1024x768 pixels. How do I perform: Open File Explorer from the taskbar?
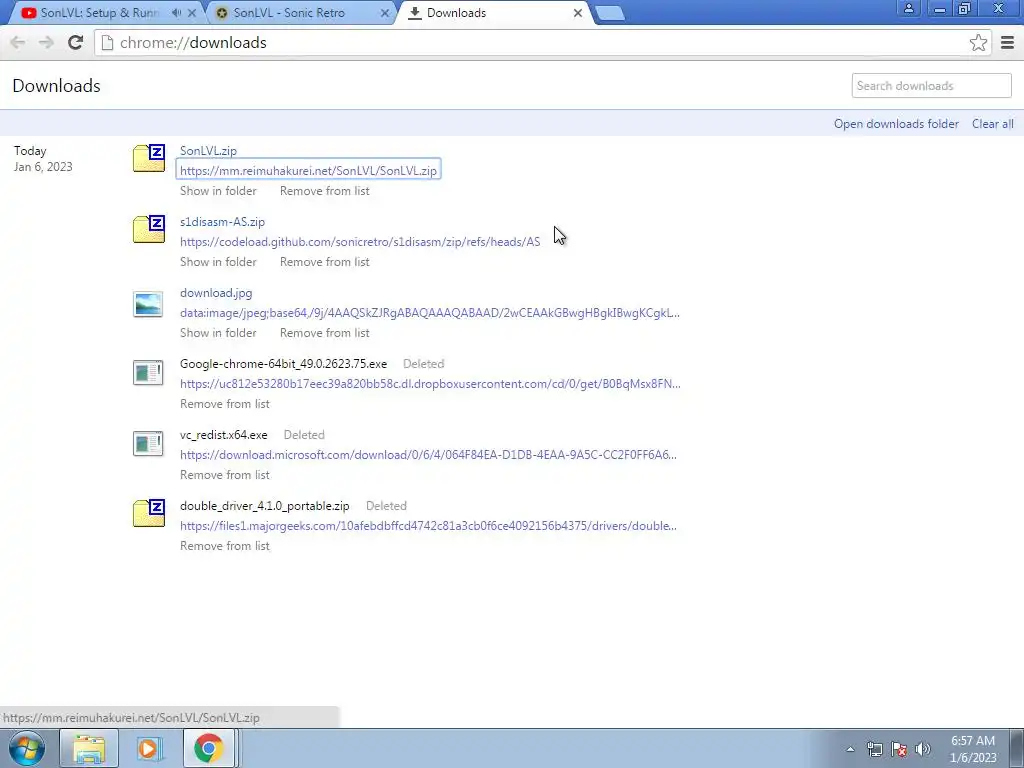click(x=89, y=748)
